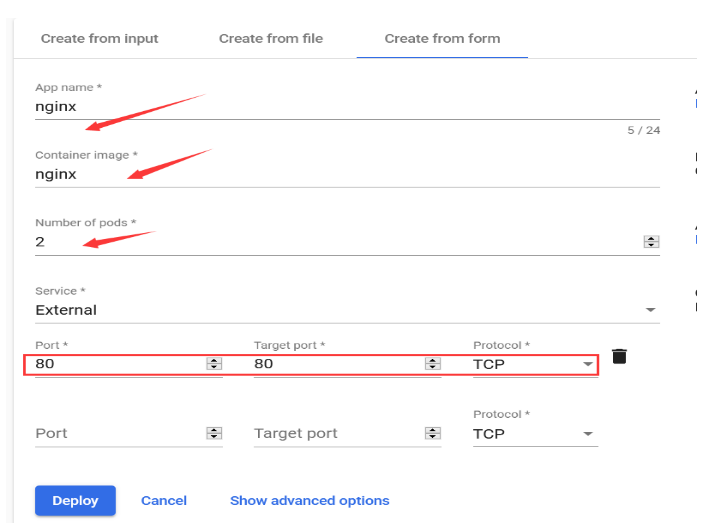This screenshot has height=529, width=705.
Task: Switch to the Create from file tab
Action: coord(271,39)
